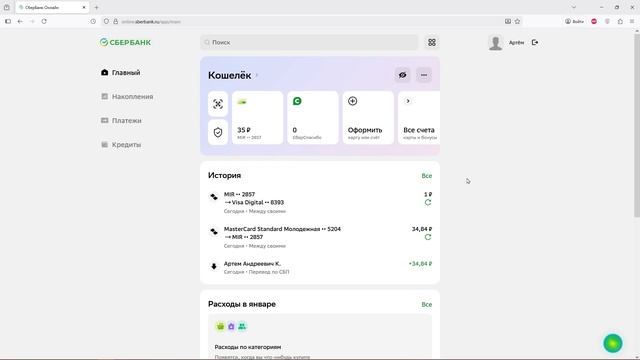Open the СберСпасибо bonus card
640x360 pixels.
tap(313, 118)
